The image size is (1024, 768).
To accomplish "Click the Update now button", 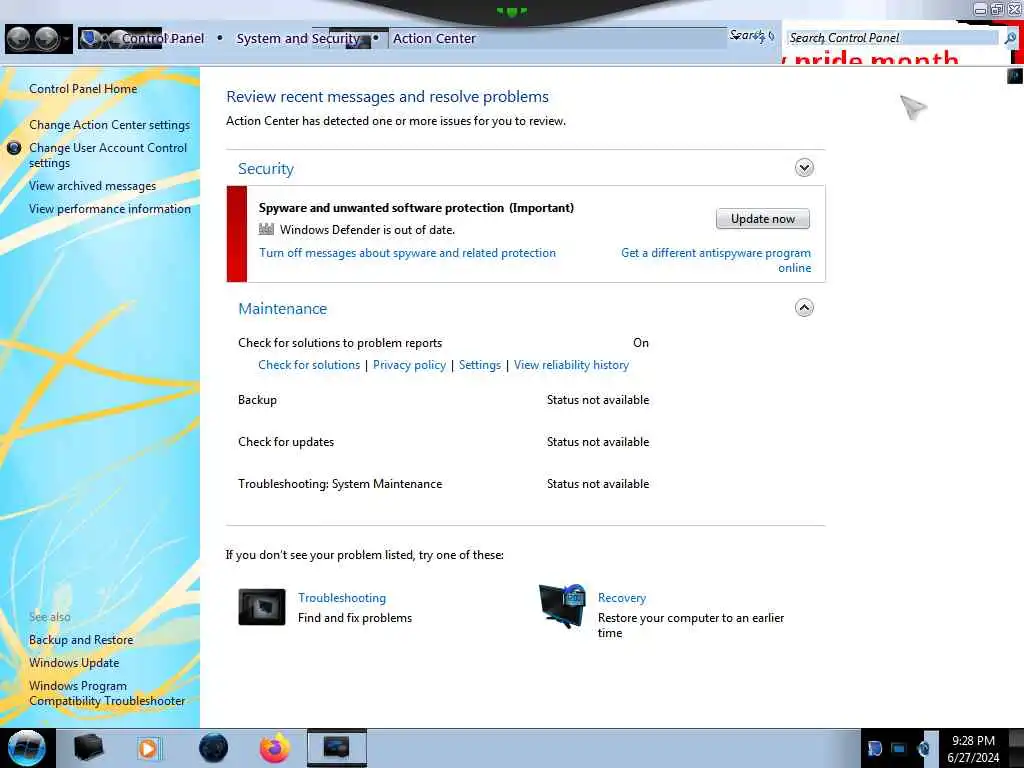I will pos(763,219).
